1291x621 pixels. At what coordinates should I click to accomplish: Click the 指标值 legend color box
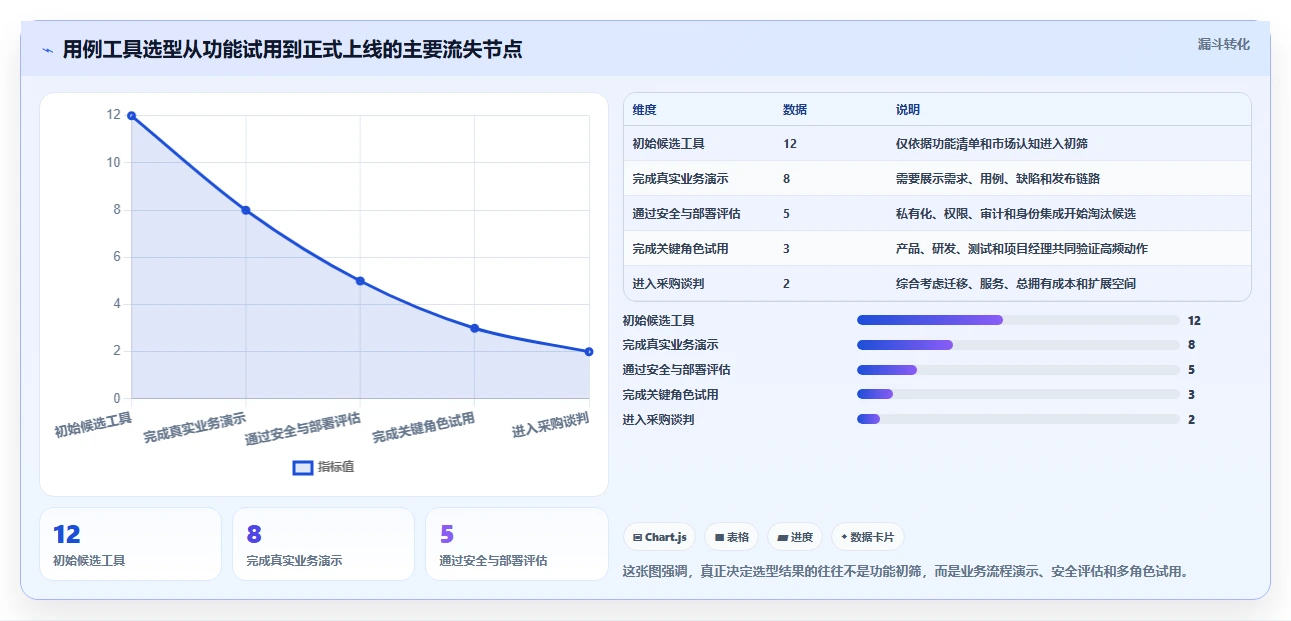tap(302, 467)
